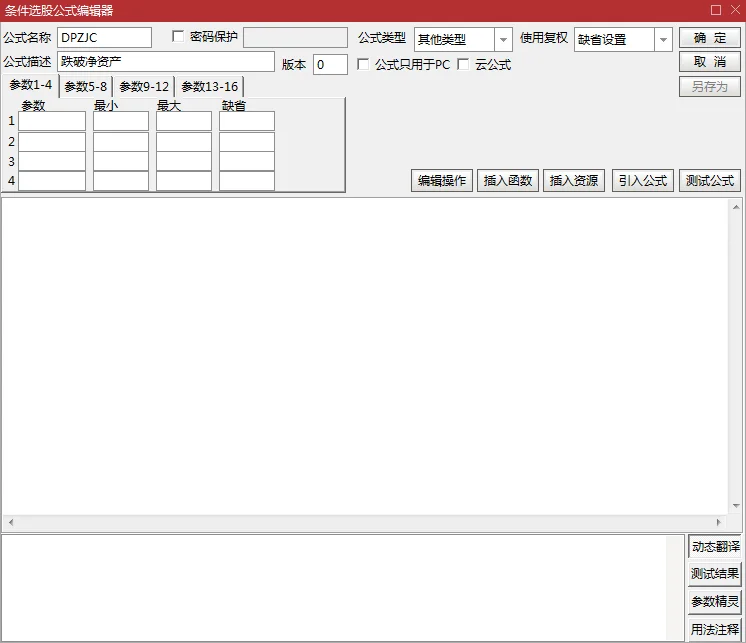The width and height of the screenshot is (746, 643).
Task: Open the 用法注释 panel
Action: [715, 629]
